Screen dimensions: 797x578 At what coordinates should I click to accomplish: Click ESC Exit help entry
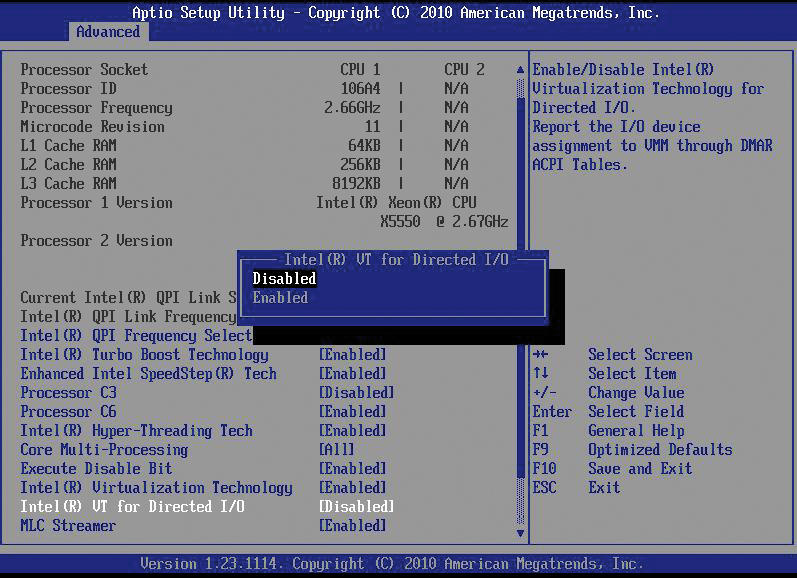click(576, 488)
